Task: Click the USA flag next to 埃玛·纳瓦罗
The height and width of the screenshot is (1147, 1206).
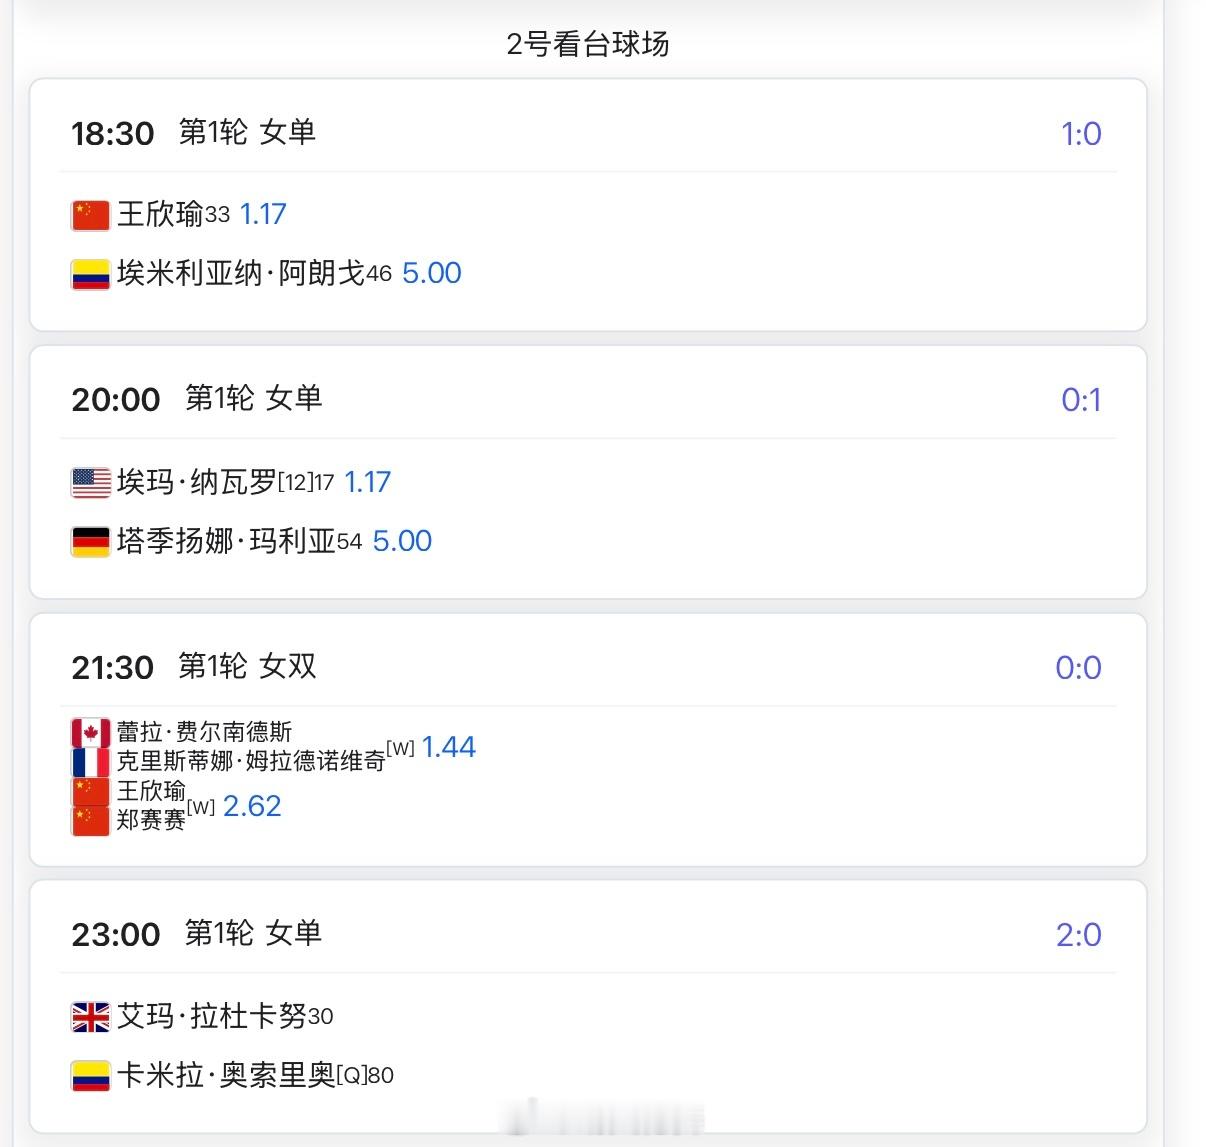Action: point(90,482)
